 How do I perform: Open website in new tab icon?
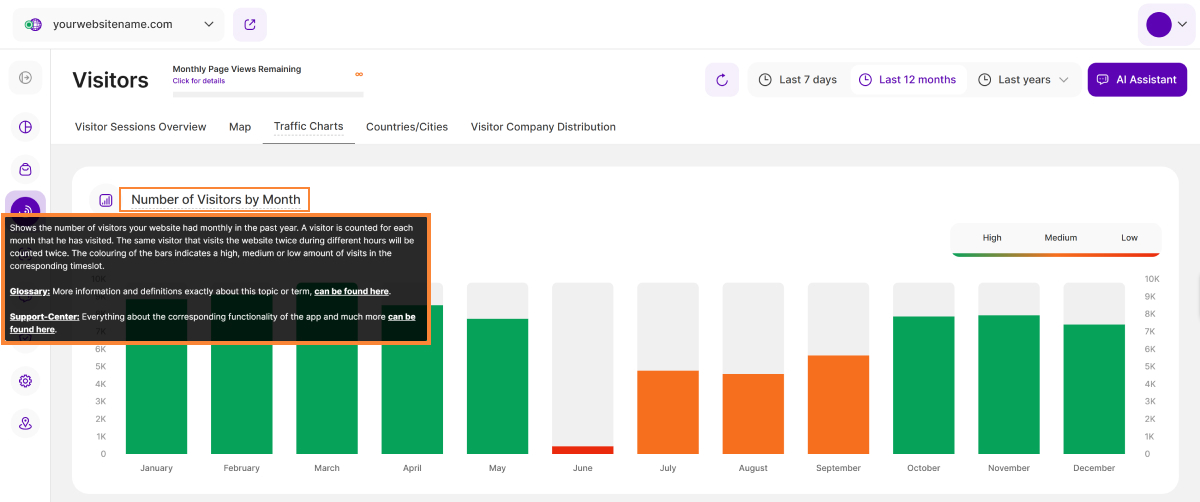click(x=249, y=24)
